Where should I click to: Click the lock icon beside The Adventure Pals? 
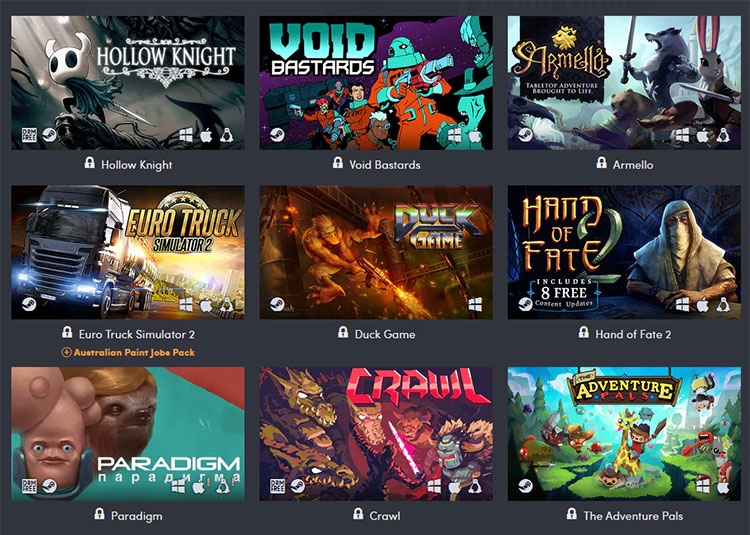[572, 514]
